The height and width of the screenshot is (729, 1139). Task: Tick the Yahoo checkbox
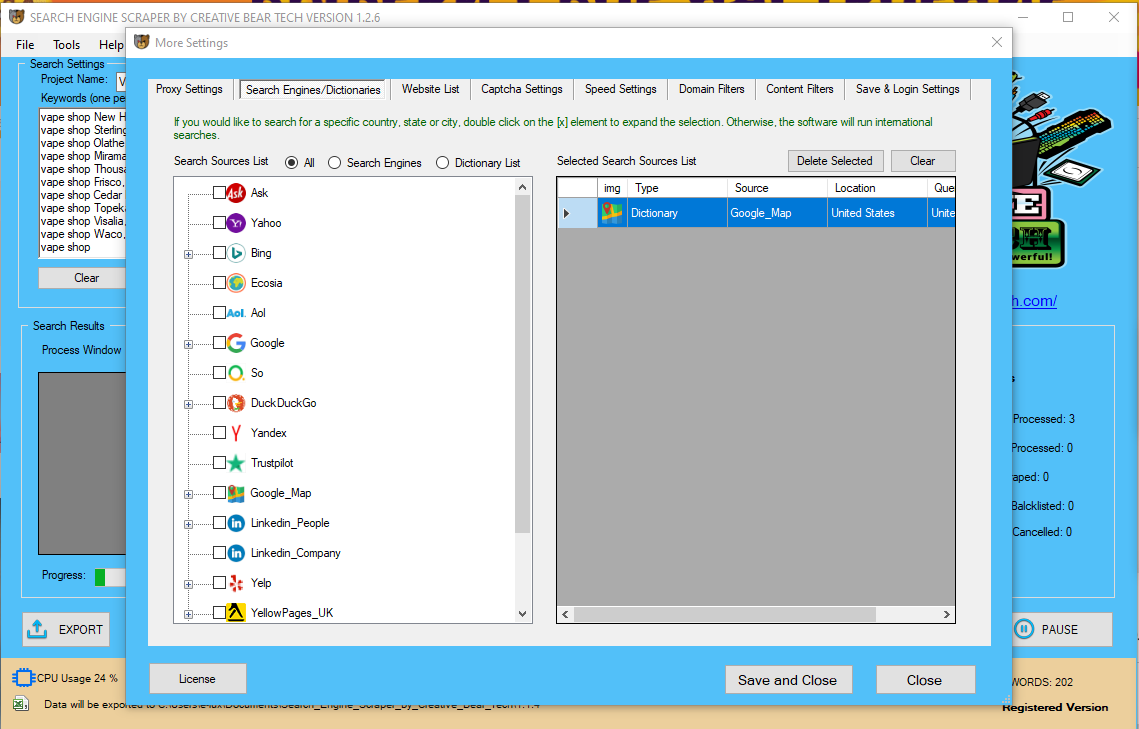[219, 222]
